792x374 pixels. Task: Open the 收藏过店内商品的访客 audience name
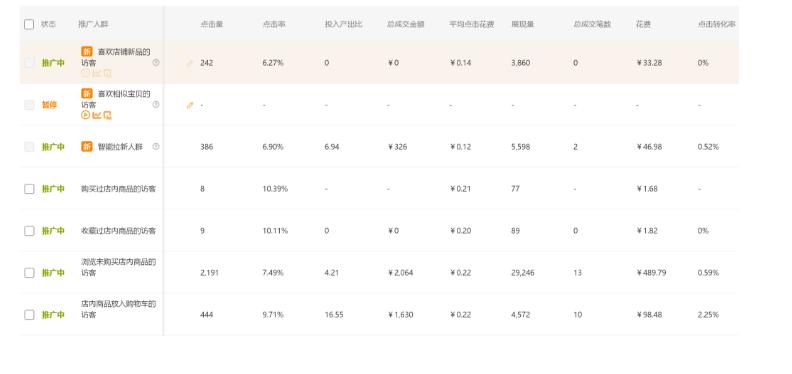pos(119,230)
